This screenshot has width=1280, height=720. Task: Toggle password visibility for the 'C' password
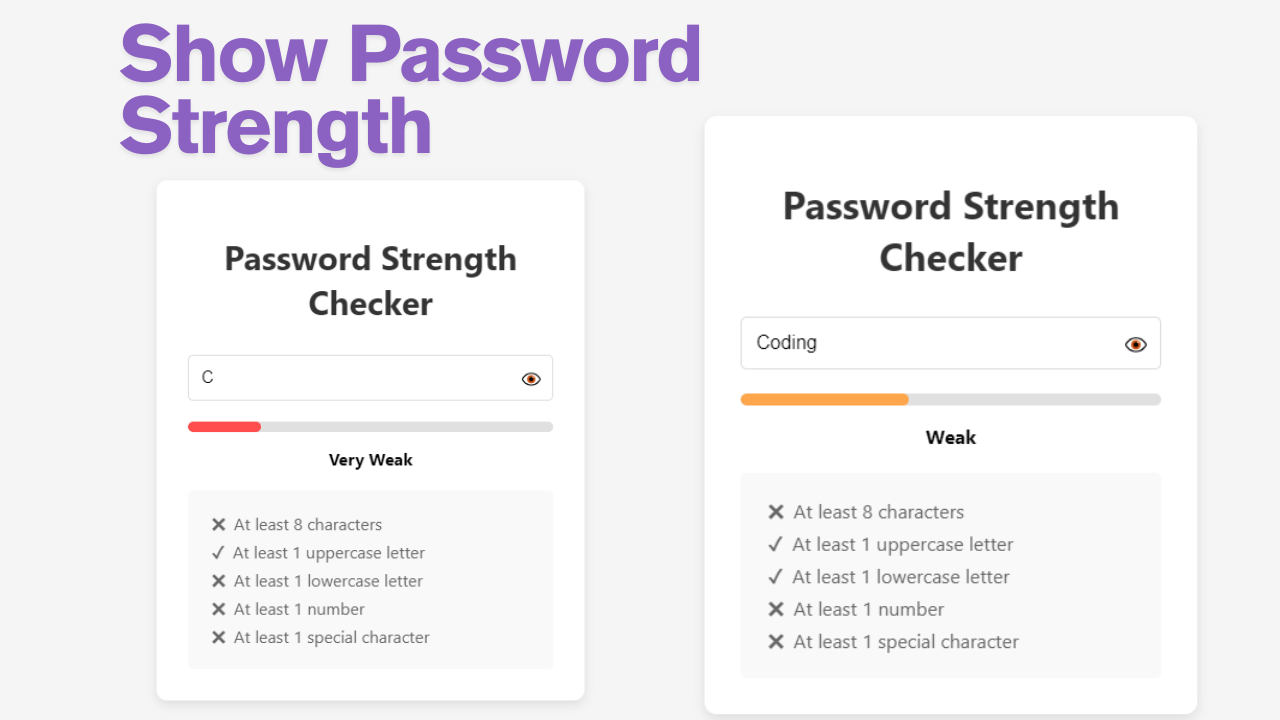click(x=530, y=378)
